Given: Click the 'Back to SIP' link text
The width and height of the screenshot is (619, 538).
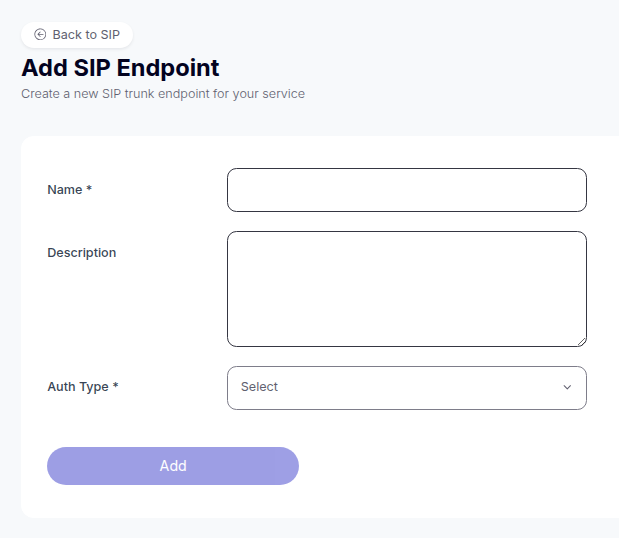Looking at the screenshot, I should point(86,34).
